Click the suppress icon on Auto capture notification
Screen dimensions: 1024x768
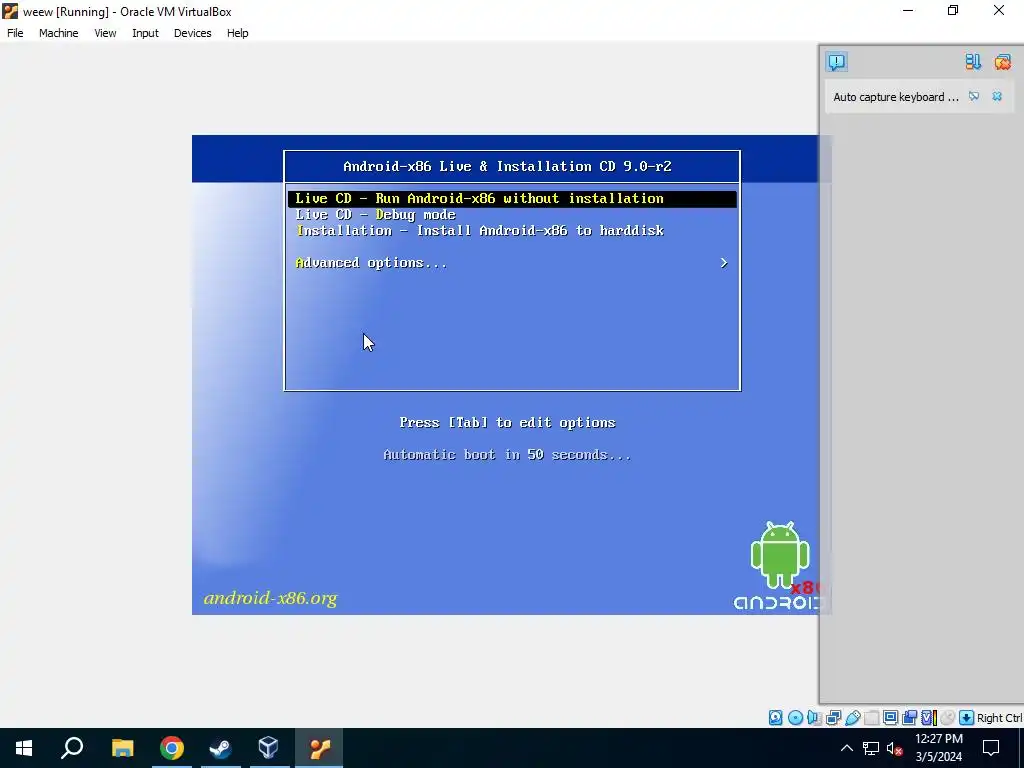[974, 97]
